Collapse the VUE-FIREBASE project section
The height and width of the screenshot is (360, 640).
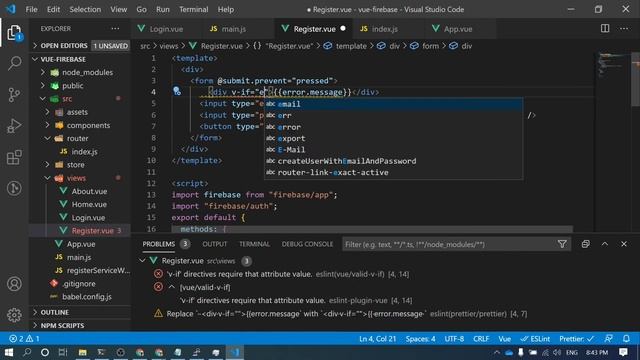coord(81,59)
